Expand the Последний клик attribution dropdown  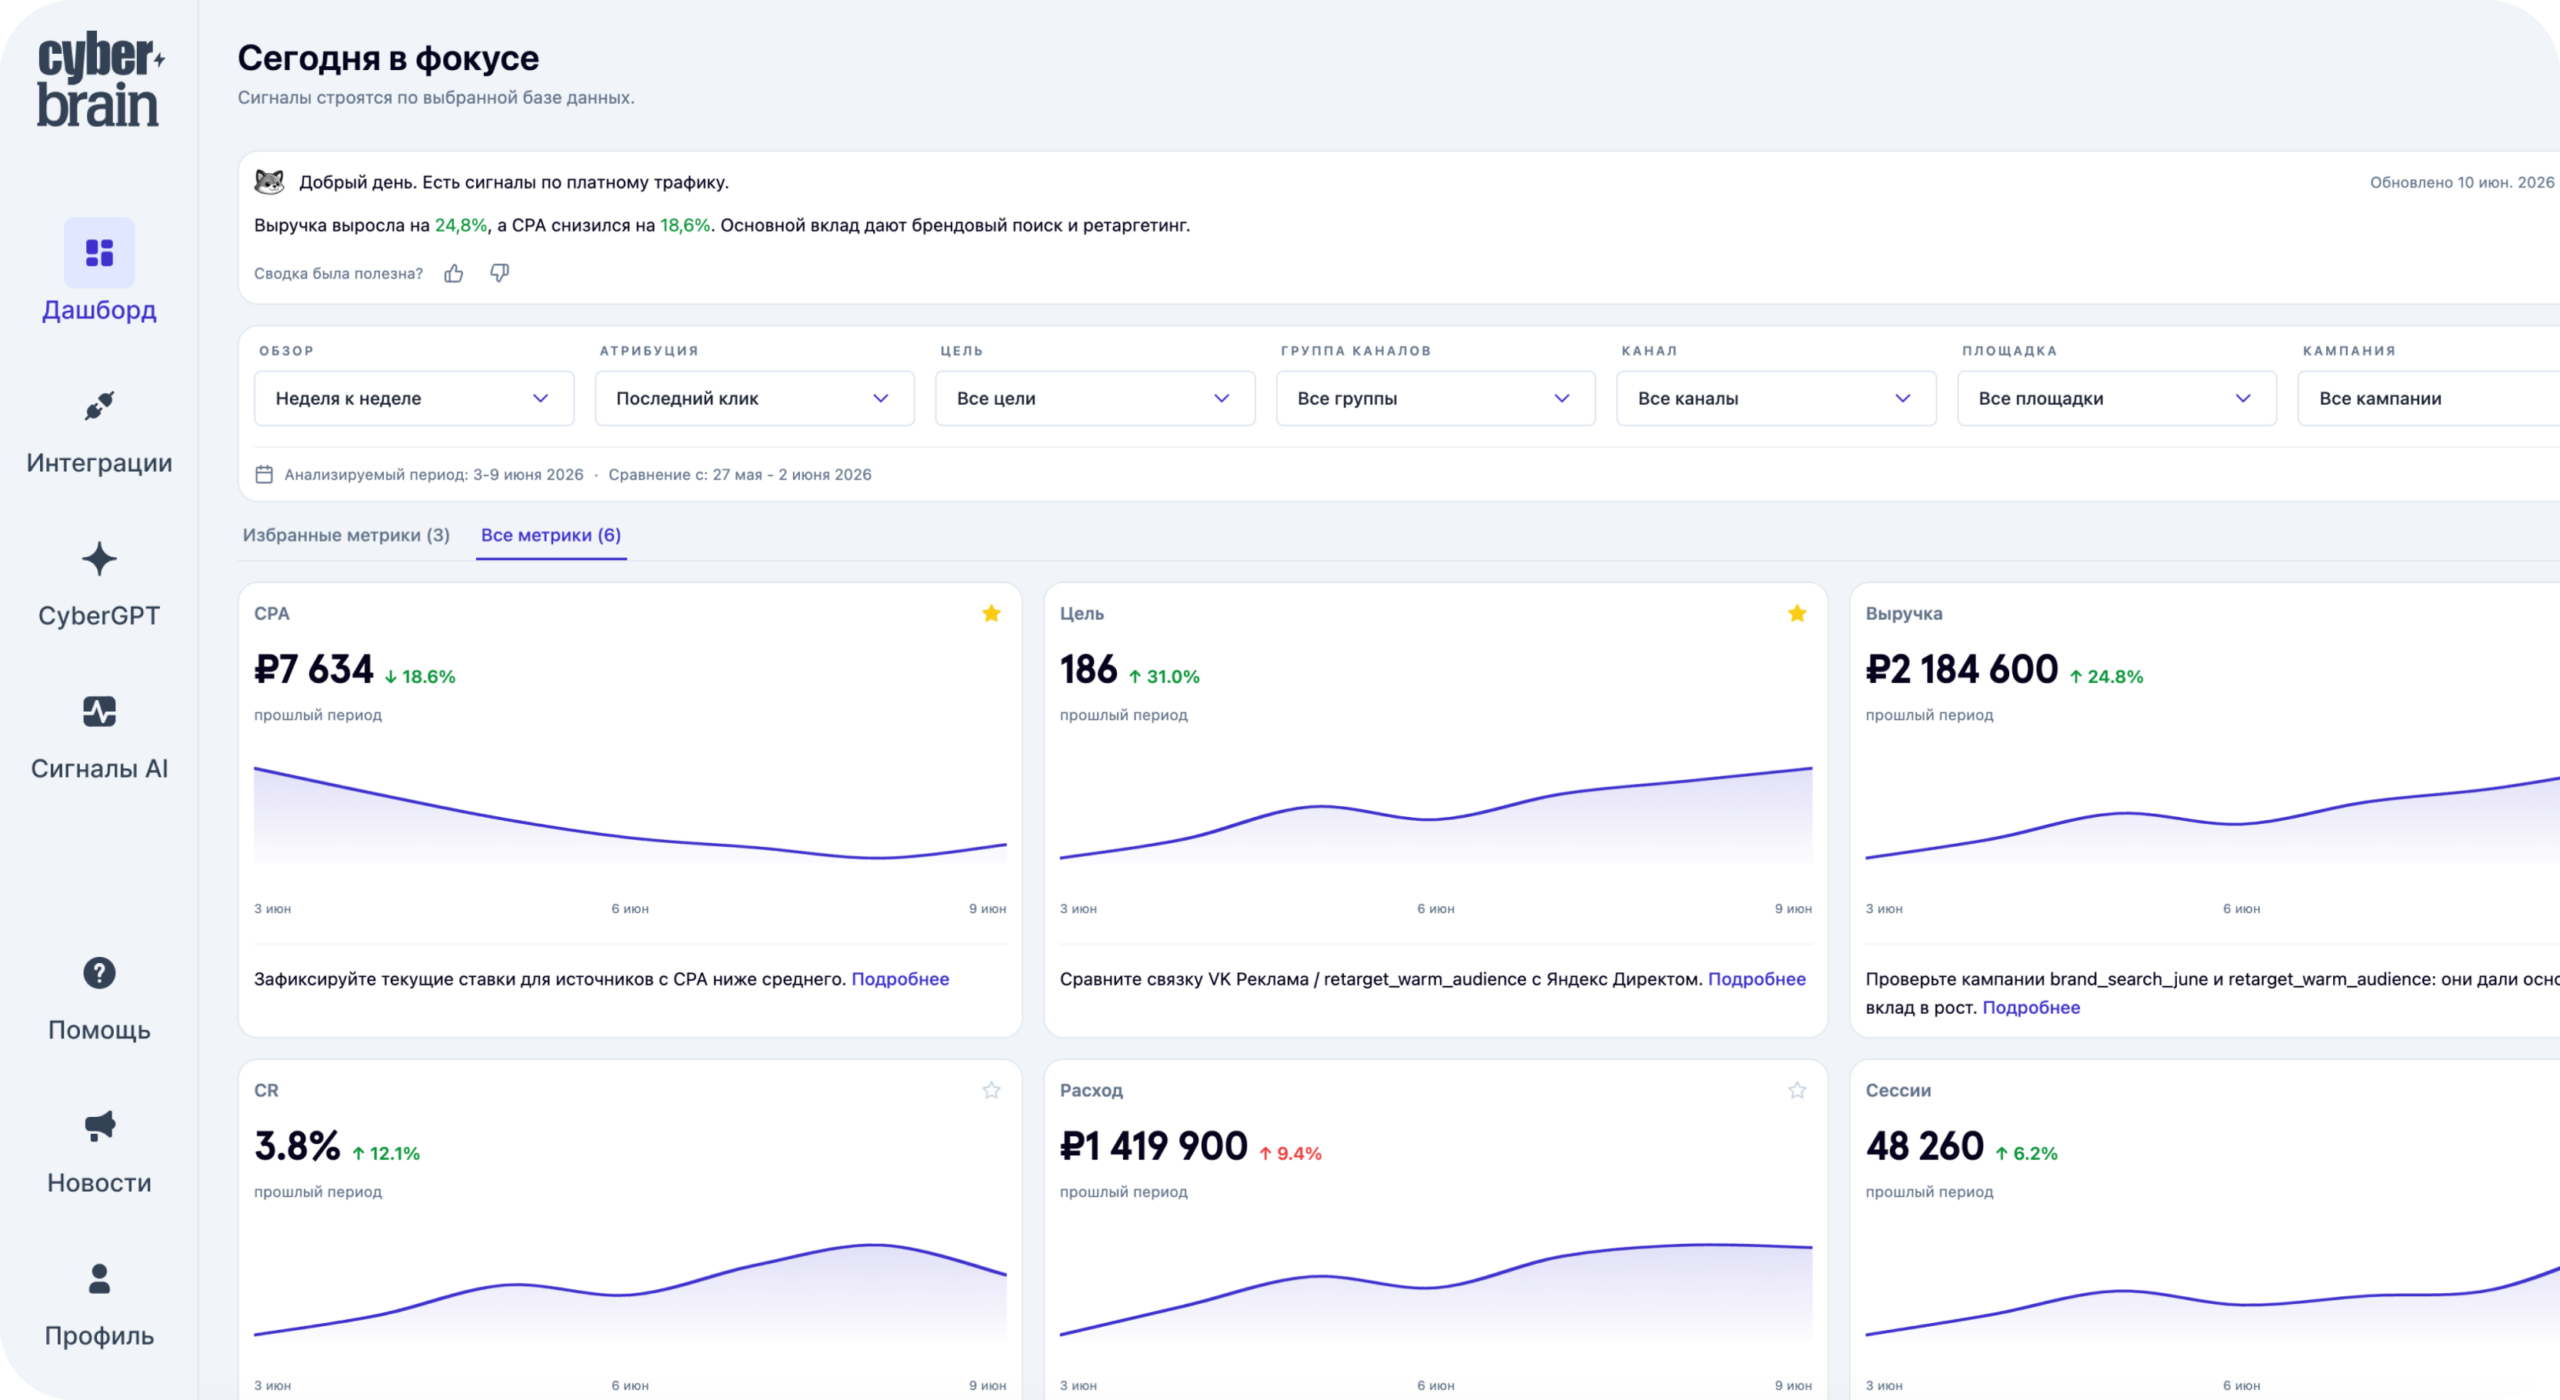click(x=754, y=398)
